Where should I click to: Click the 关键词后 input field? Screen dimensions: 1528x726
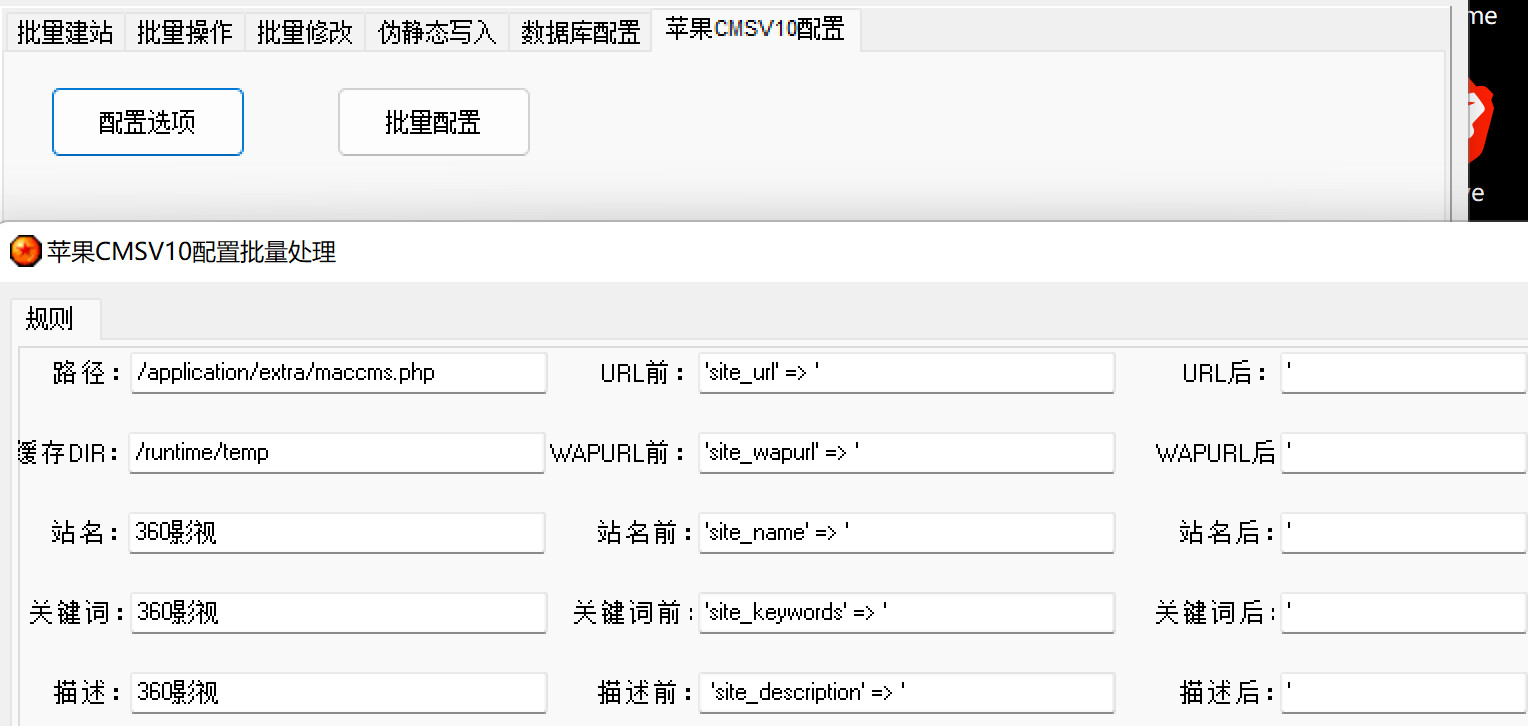(1404, 613)
